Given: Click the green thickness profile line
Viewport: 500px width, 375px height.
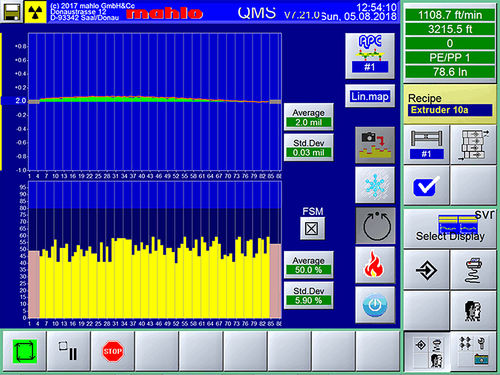Looking at the screenshot, I should click(153, 99).
